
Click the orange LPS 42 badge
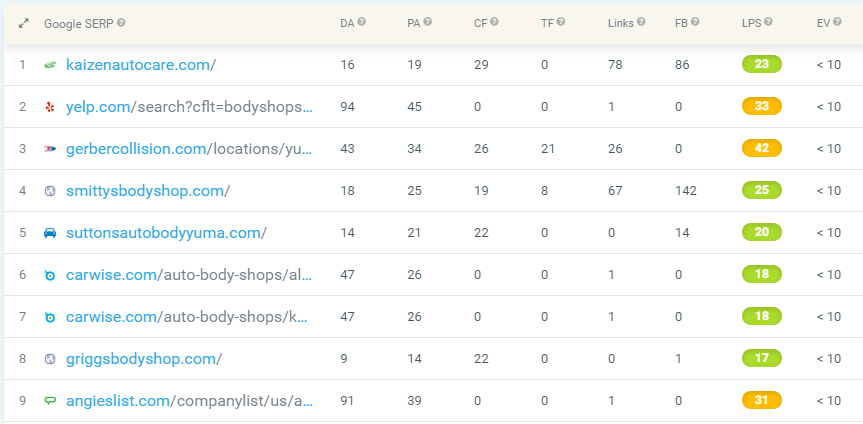[x=762, y=149]
